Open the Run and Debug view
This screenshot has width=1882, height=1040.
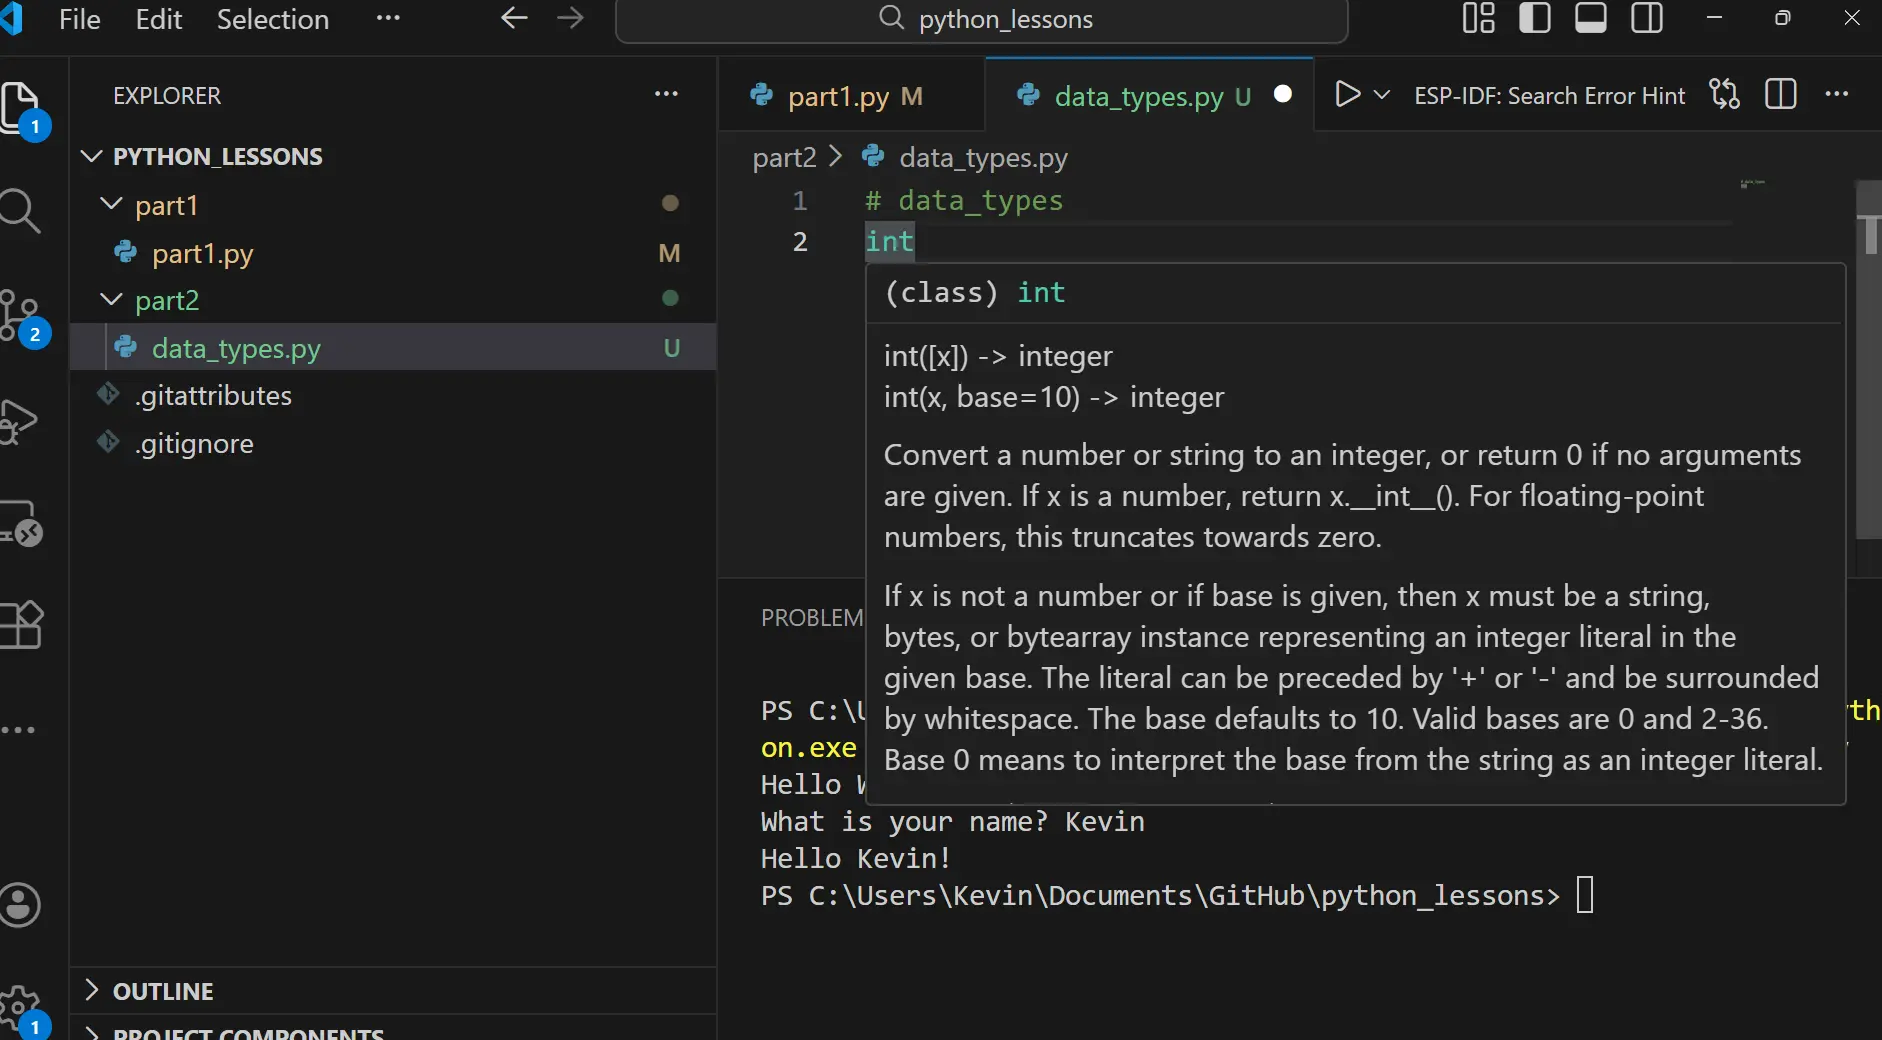click(x=20, y=420)
